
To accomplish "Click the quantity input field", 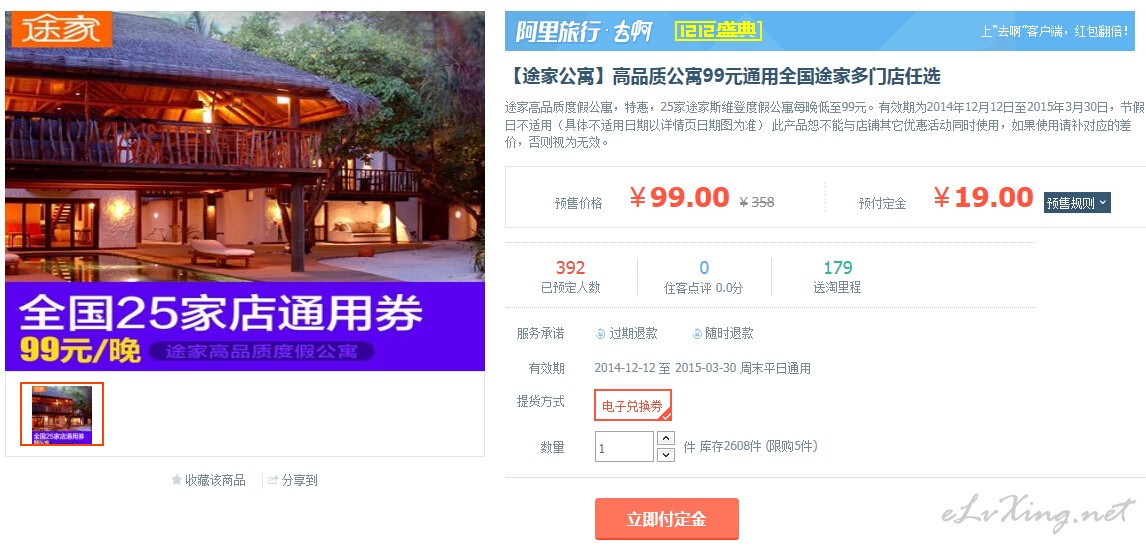I will tap(624, 447).
